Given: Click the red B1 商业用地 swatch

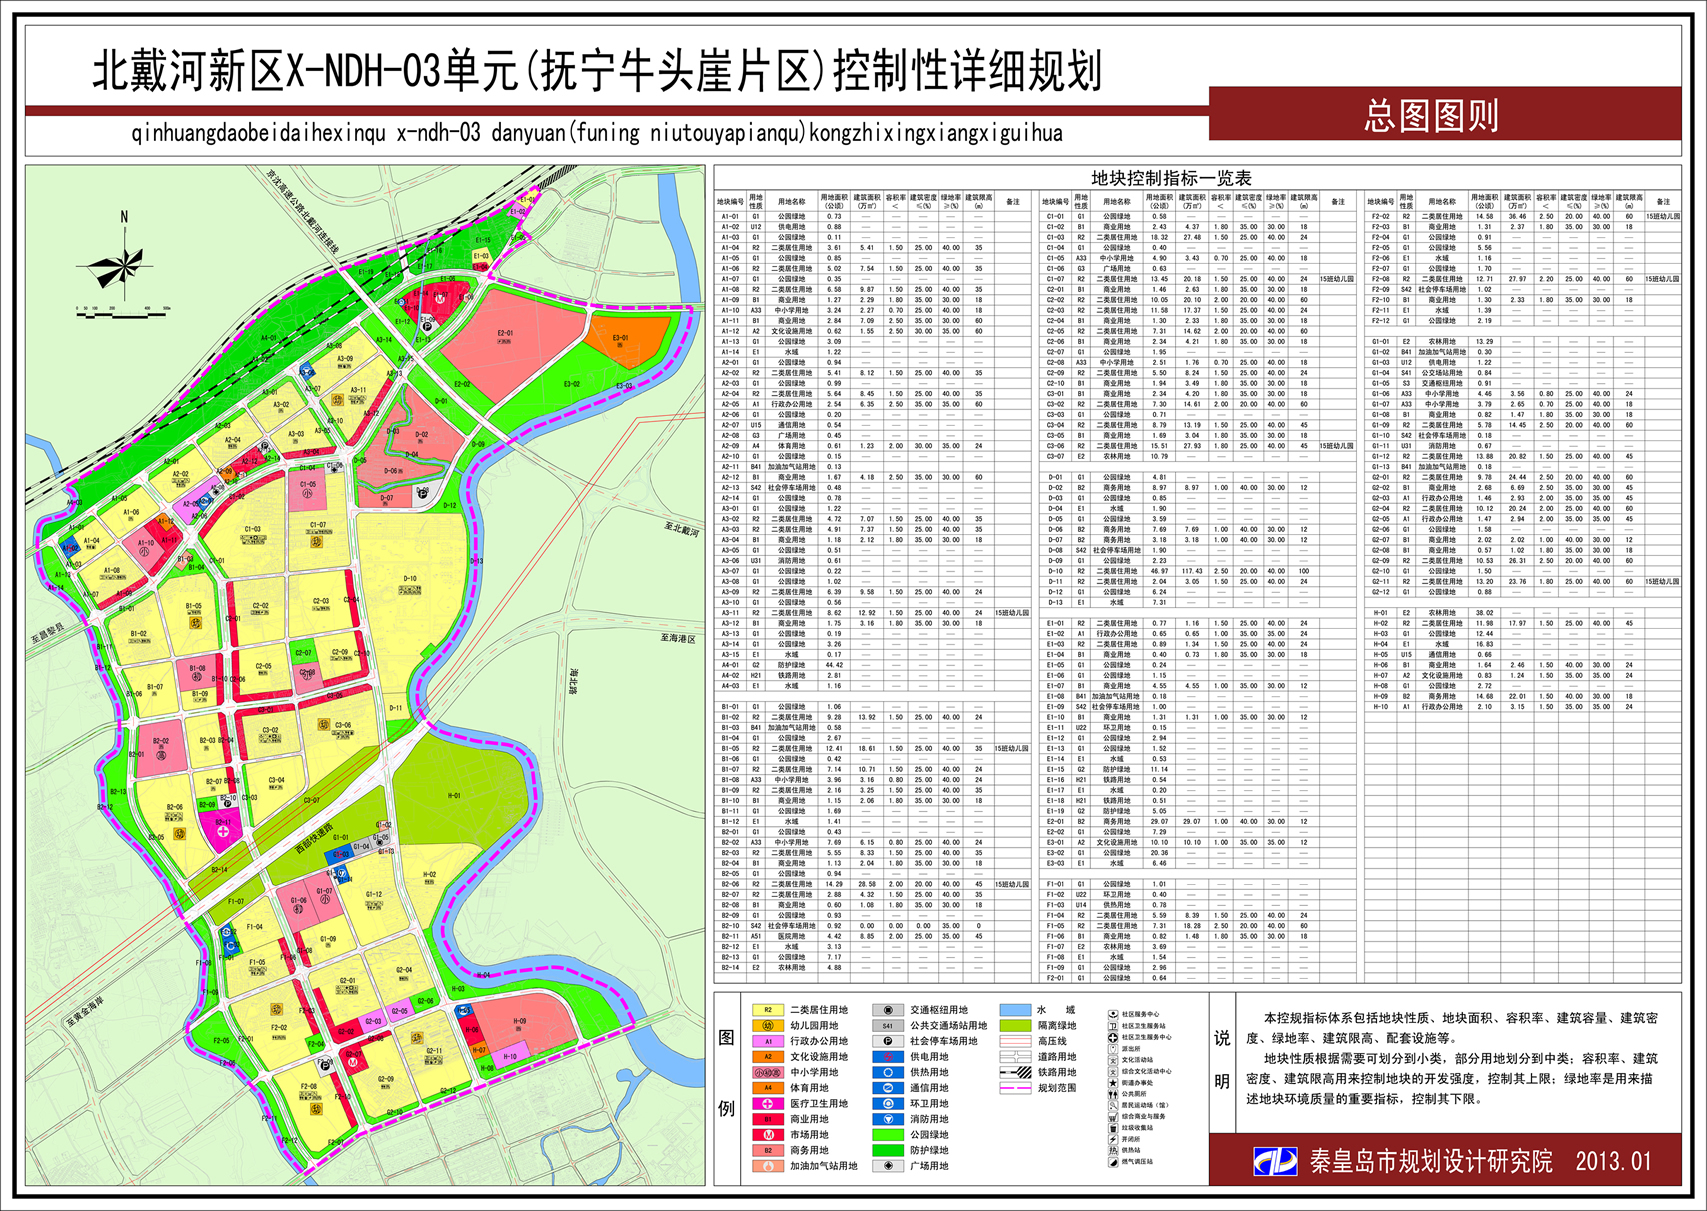Looking at the screenshot, I should coord(768,1119).
